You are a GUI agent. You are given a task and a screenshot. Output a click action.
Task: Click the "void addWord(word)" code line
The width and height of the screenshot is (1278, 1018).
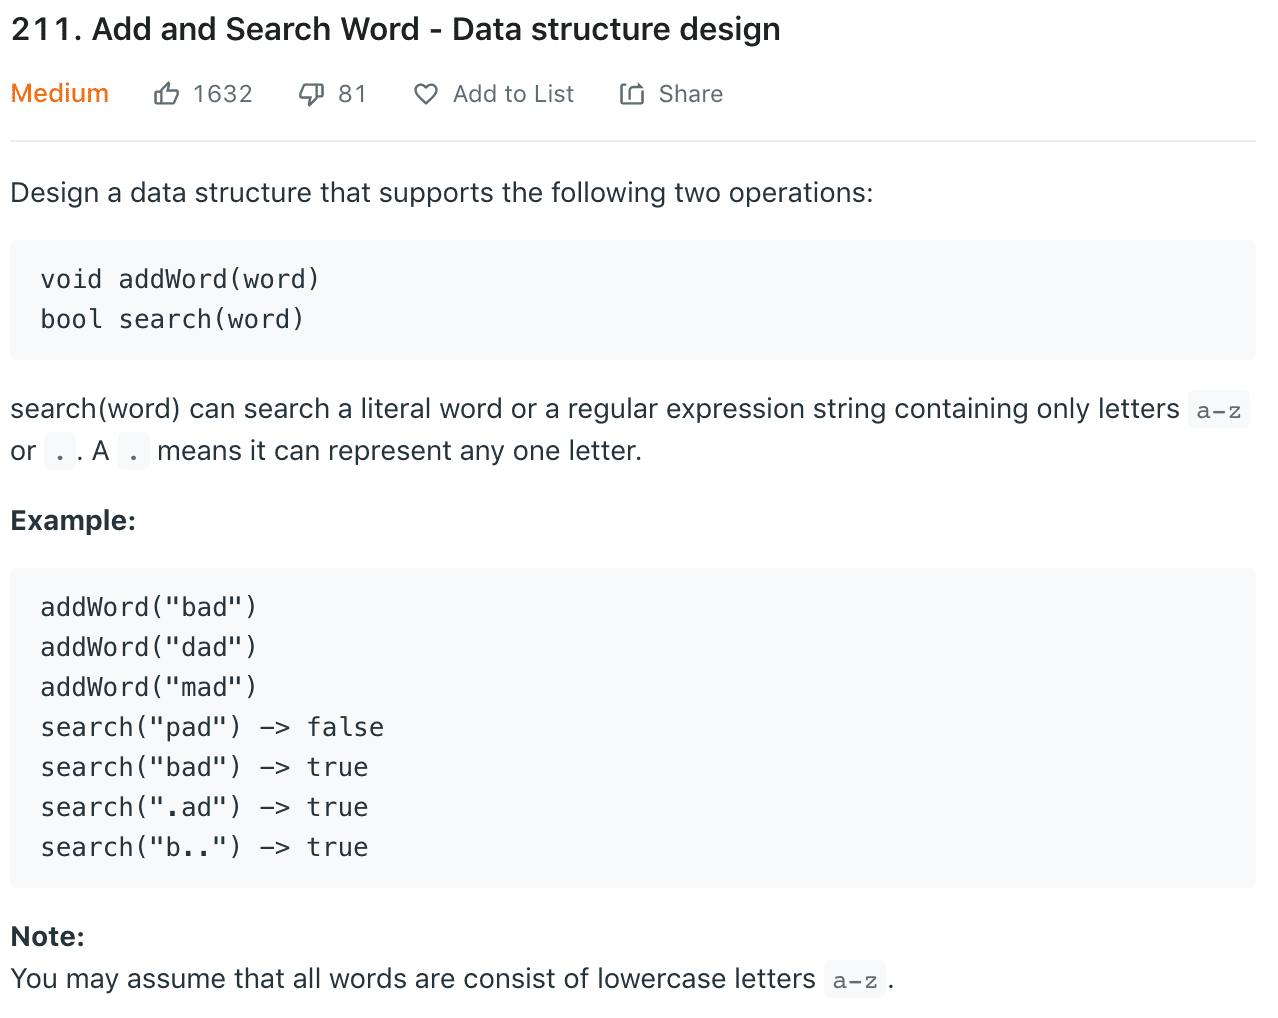(x=180, y=279)
